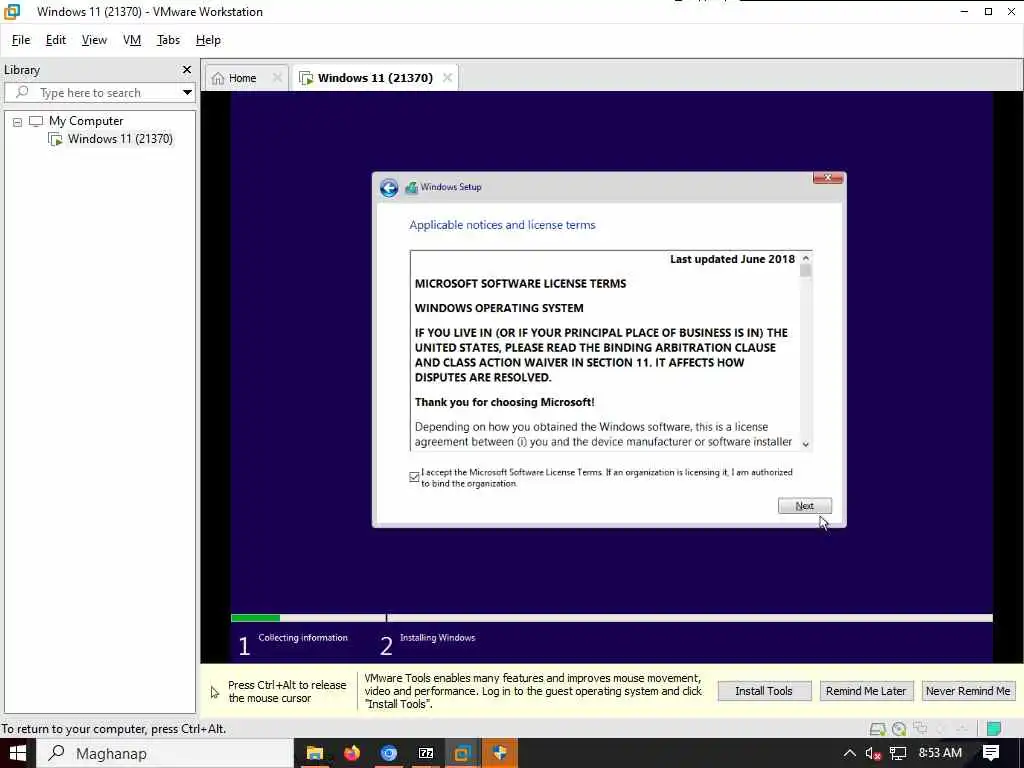
Task: Open File Explorer from the taskbar
Action: point(315,753)
